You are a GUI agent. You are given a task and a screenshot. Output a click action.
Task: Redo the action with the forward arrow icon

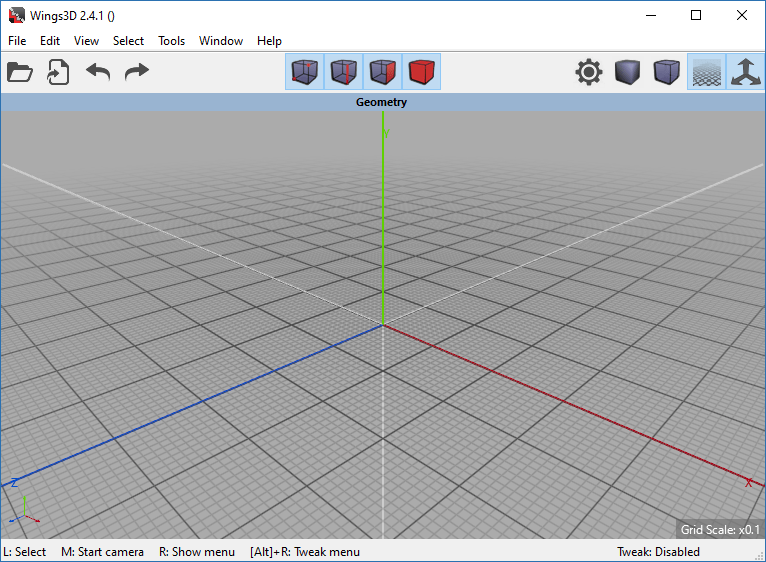(137, 72)
